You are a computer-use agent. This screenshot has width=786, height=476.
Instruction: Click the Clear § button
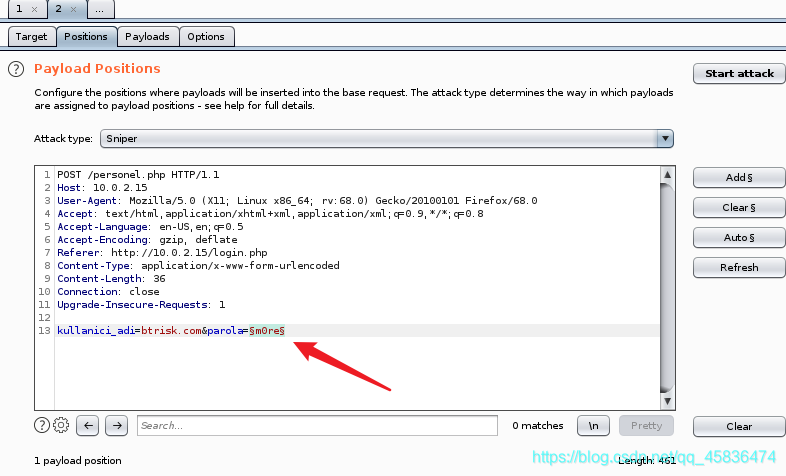click(x=739, y=207)
